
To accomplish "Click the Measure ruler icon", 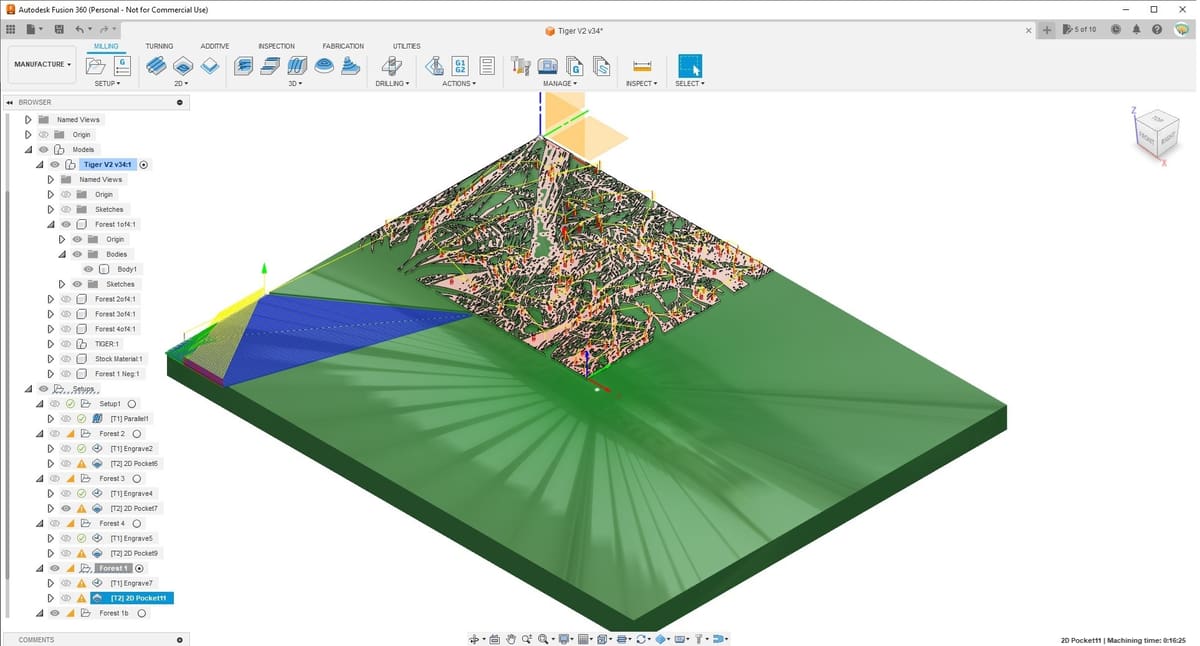I will [642, 66].
